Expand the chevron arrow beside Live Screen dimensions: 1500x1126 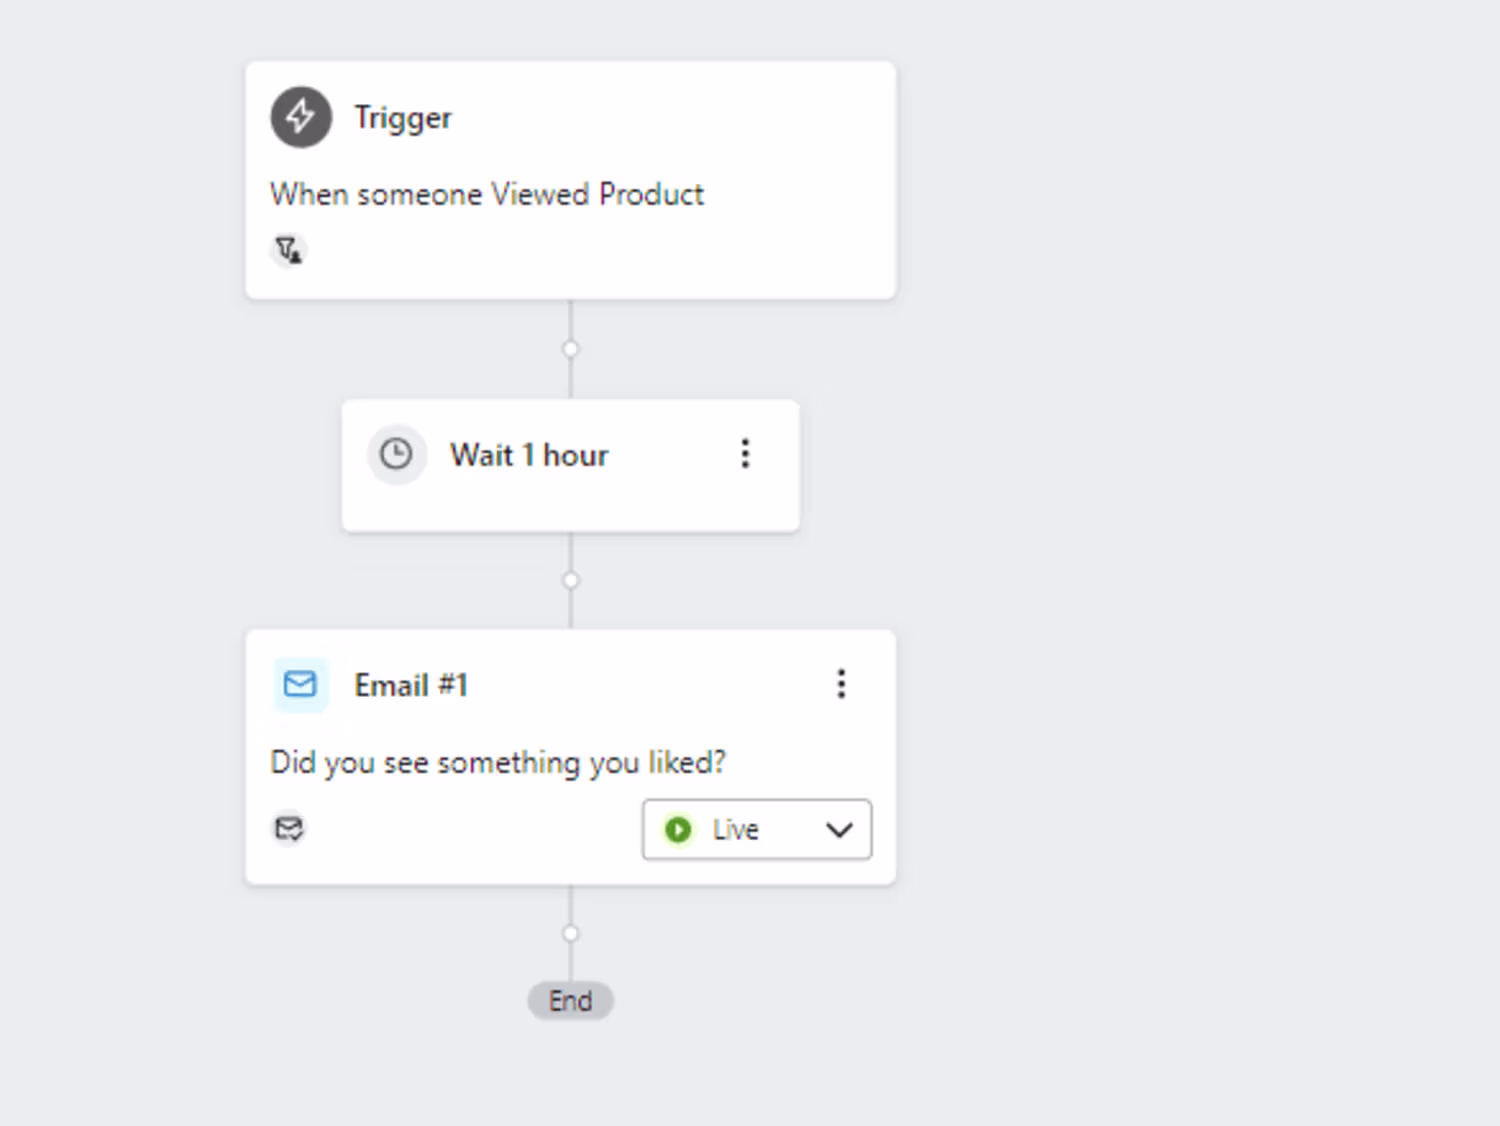[x=839, y=829]
